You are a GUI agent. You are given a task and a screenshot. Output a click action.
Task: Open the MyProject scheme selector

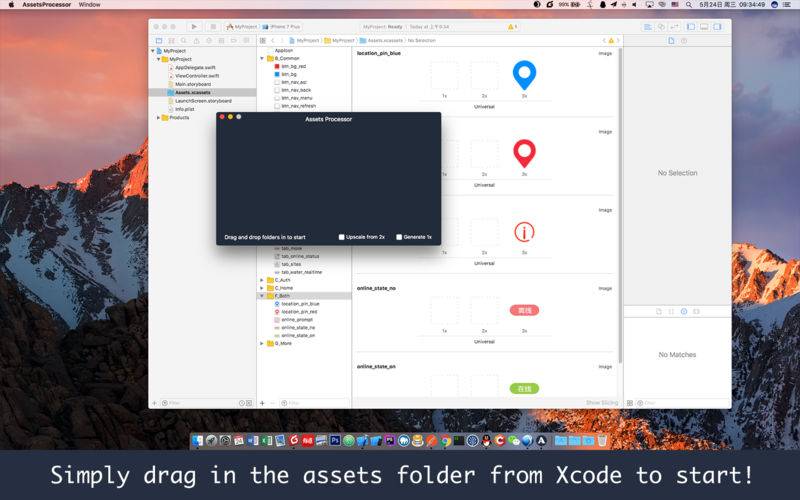(x=241, y=27)
